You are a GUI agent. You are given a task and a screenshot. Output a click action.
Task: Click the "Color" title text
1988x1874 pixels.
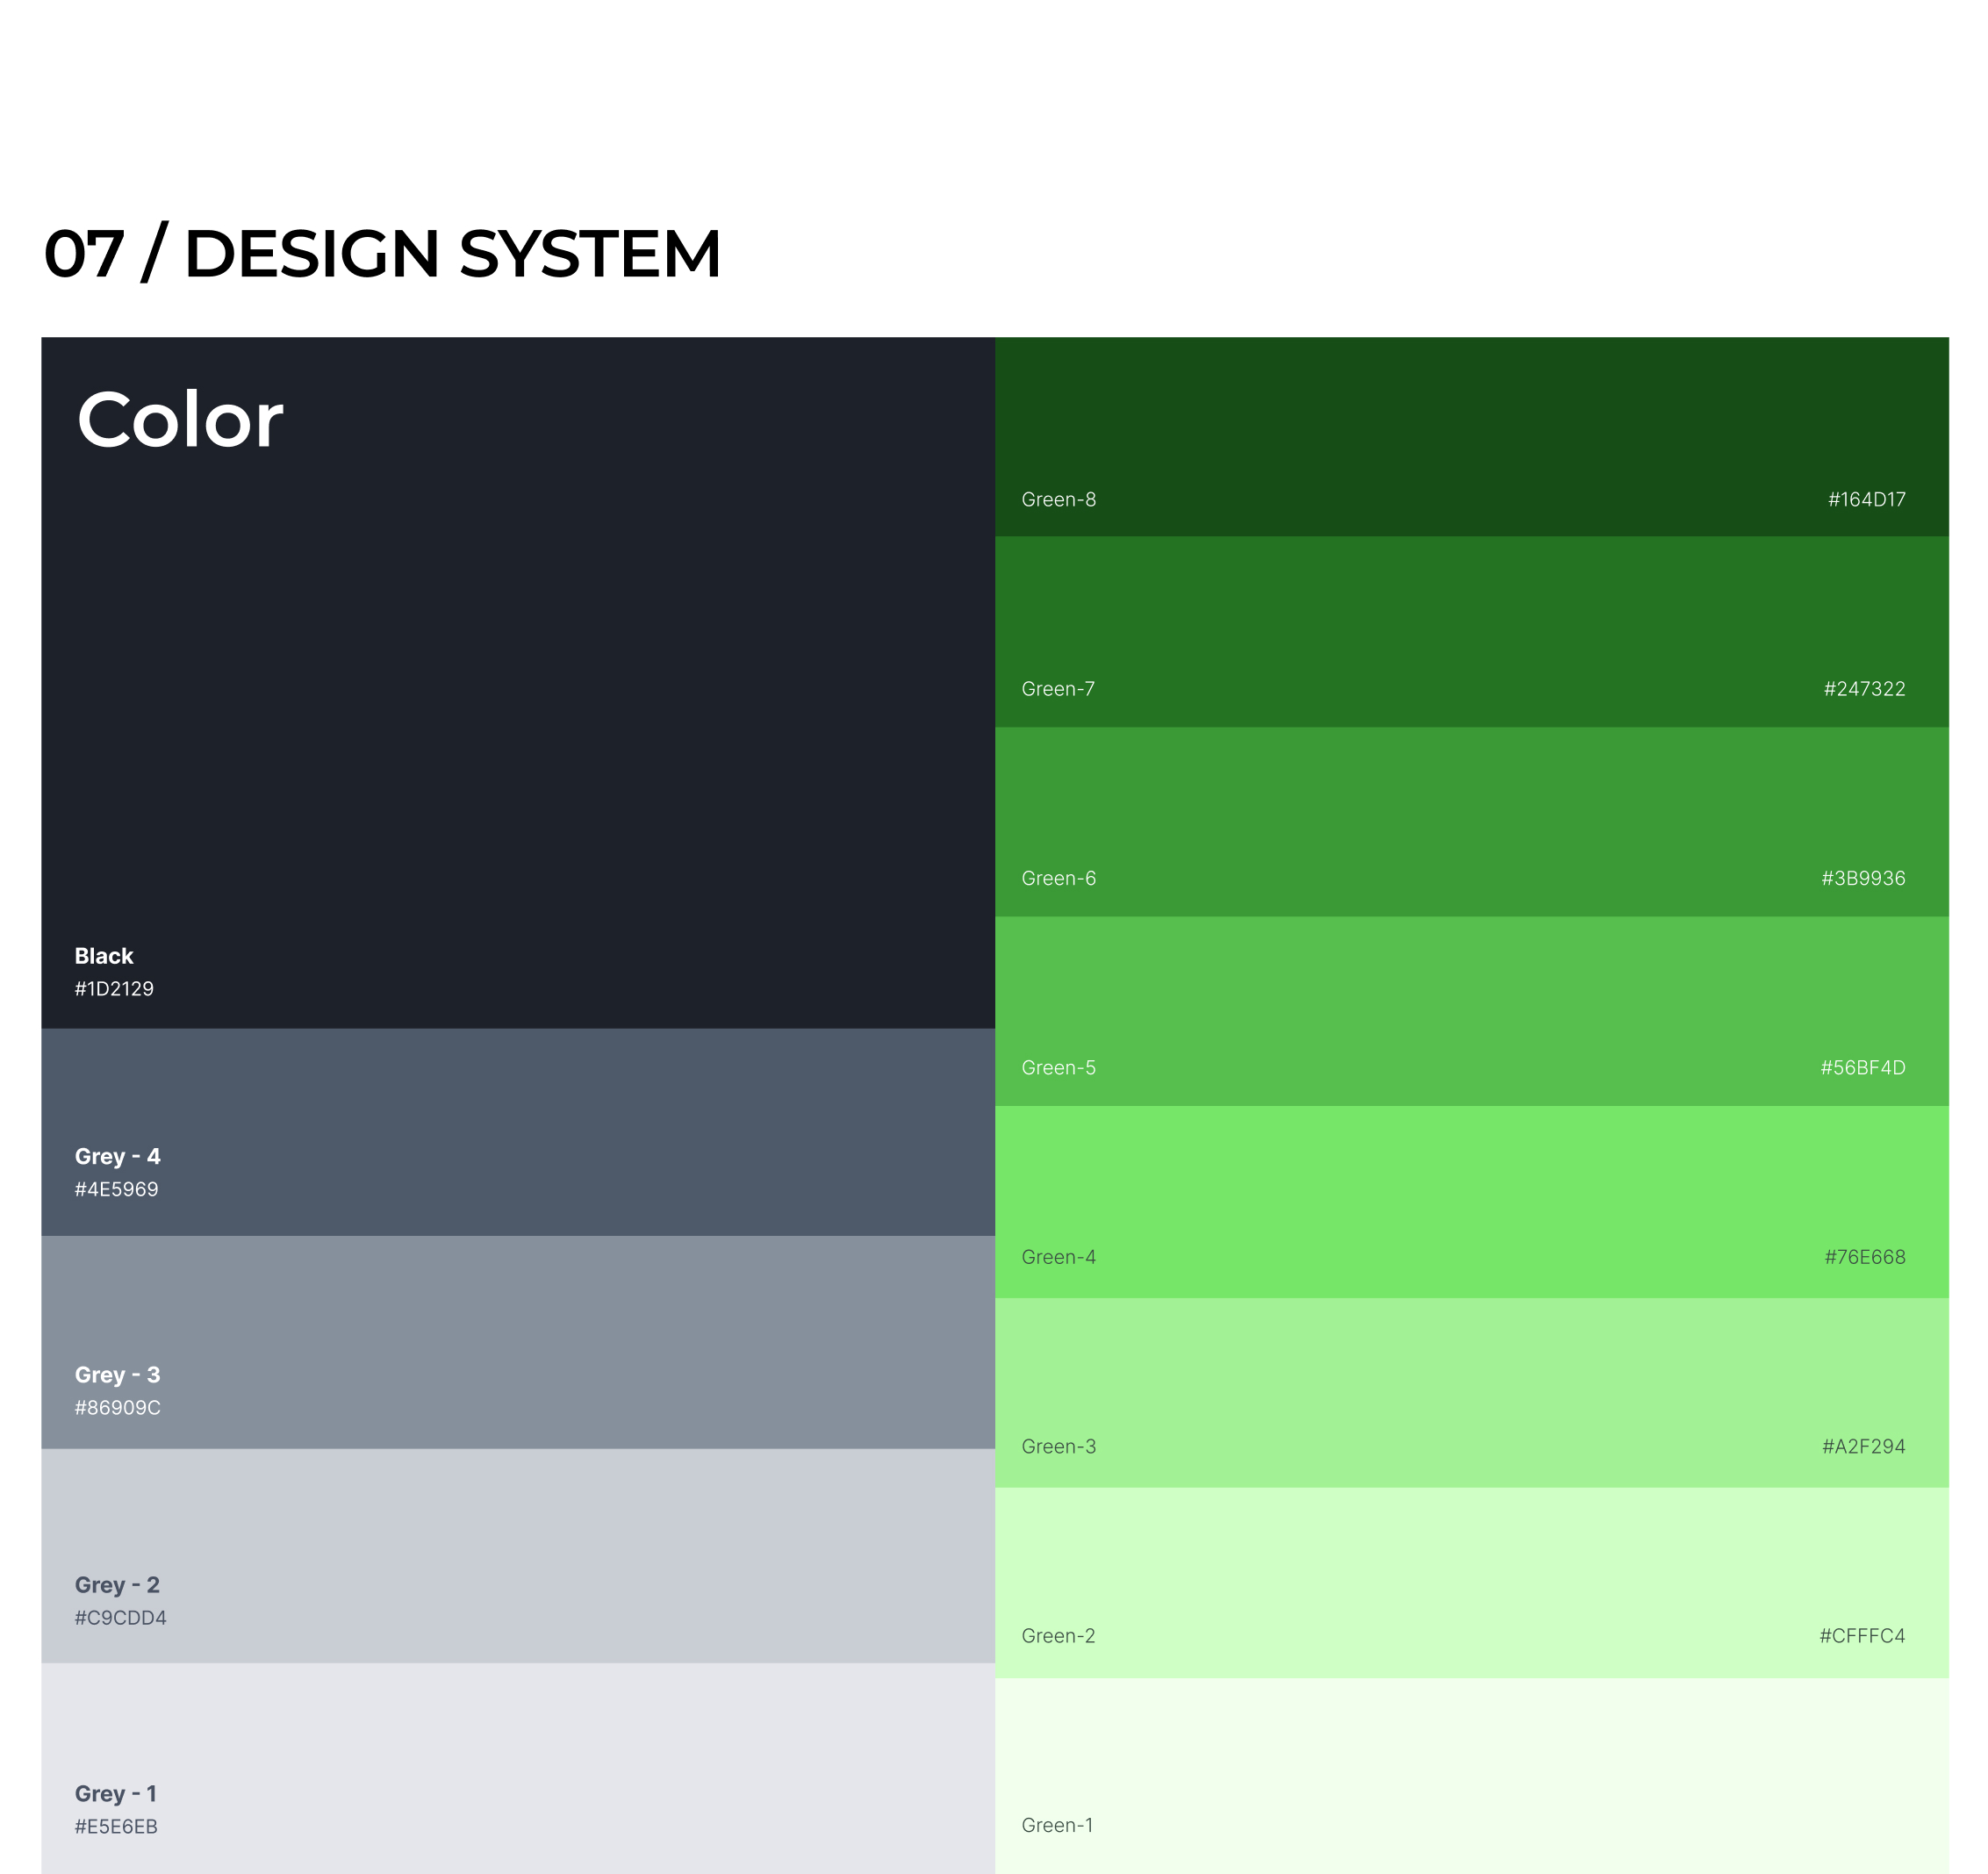(180, 420)
